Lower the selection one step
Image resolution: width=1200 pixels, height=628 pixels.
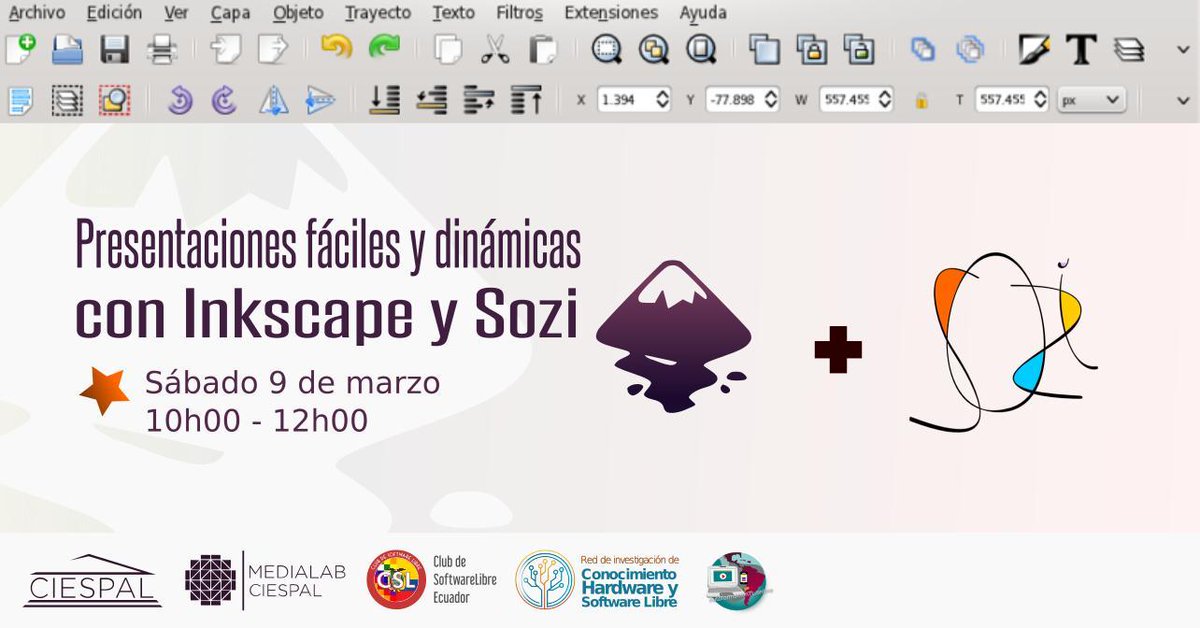coord(432,100)
